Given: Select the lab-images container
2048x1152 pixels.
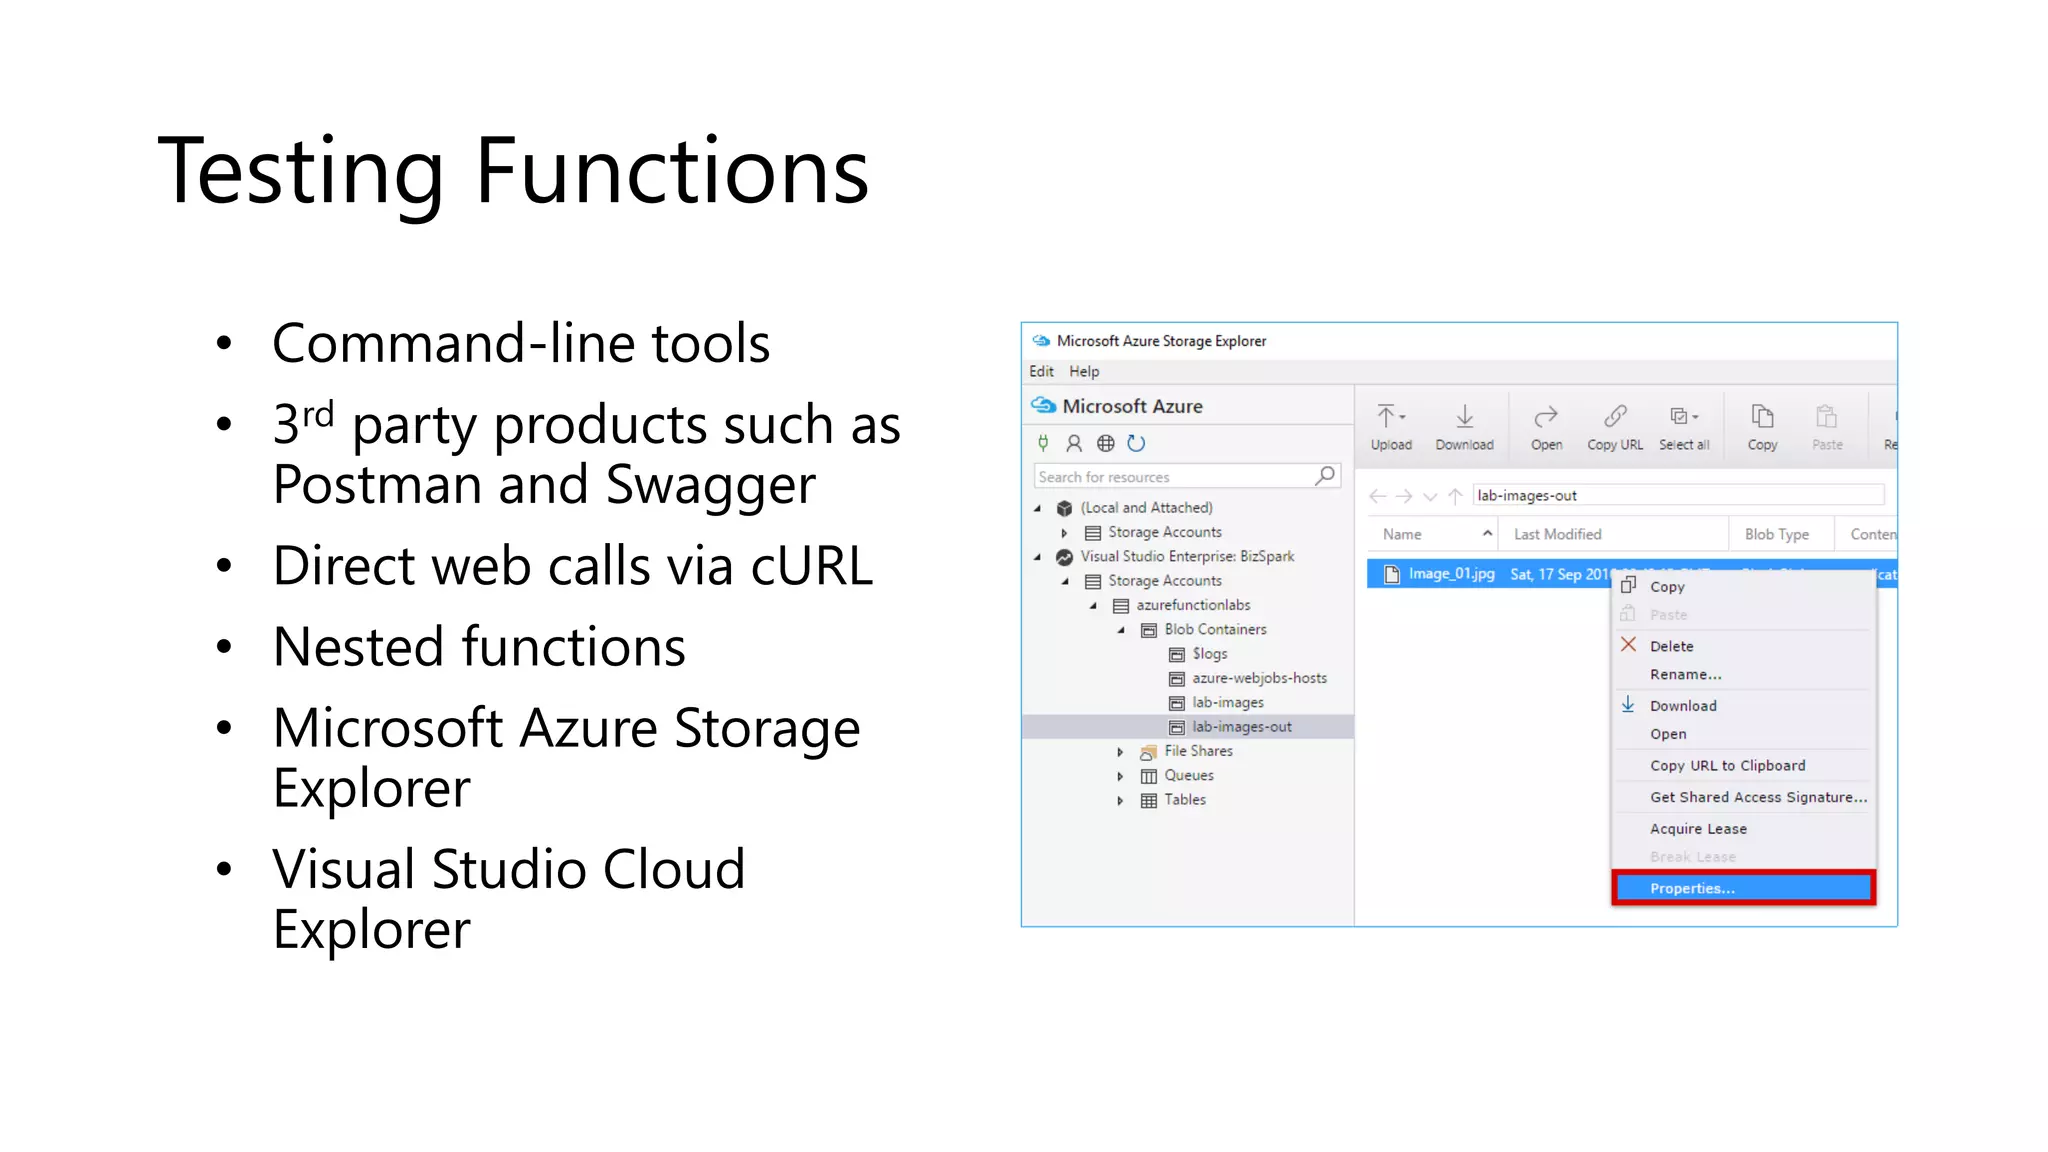Looking at the screenshot, I should 1227,703.
